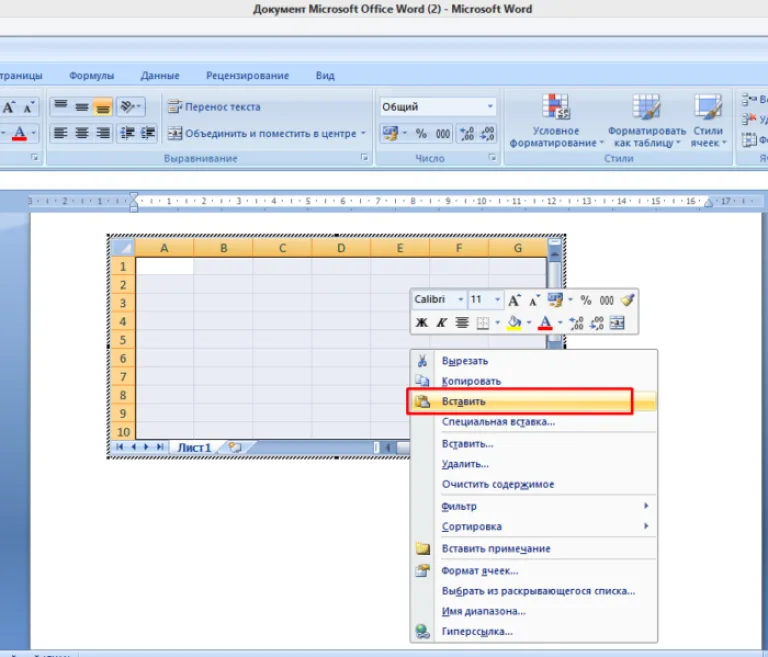The image size is (768, 657).
Task: Click Объединить и поместить в центре
Action: (x=262, y=133)
